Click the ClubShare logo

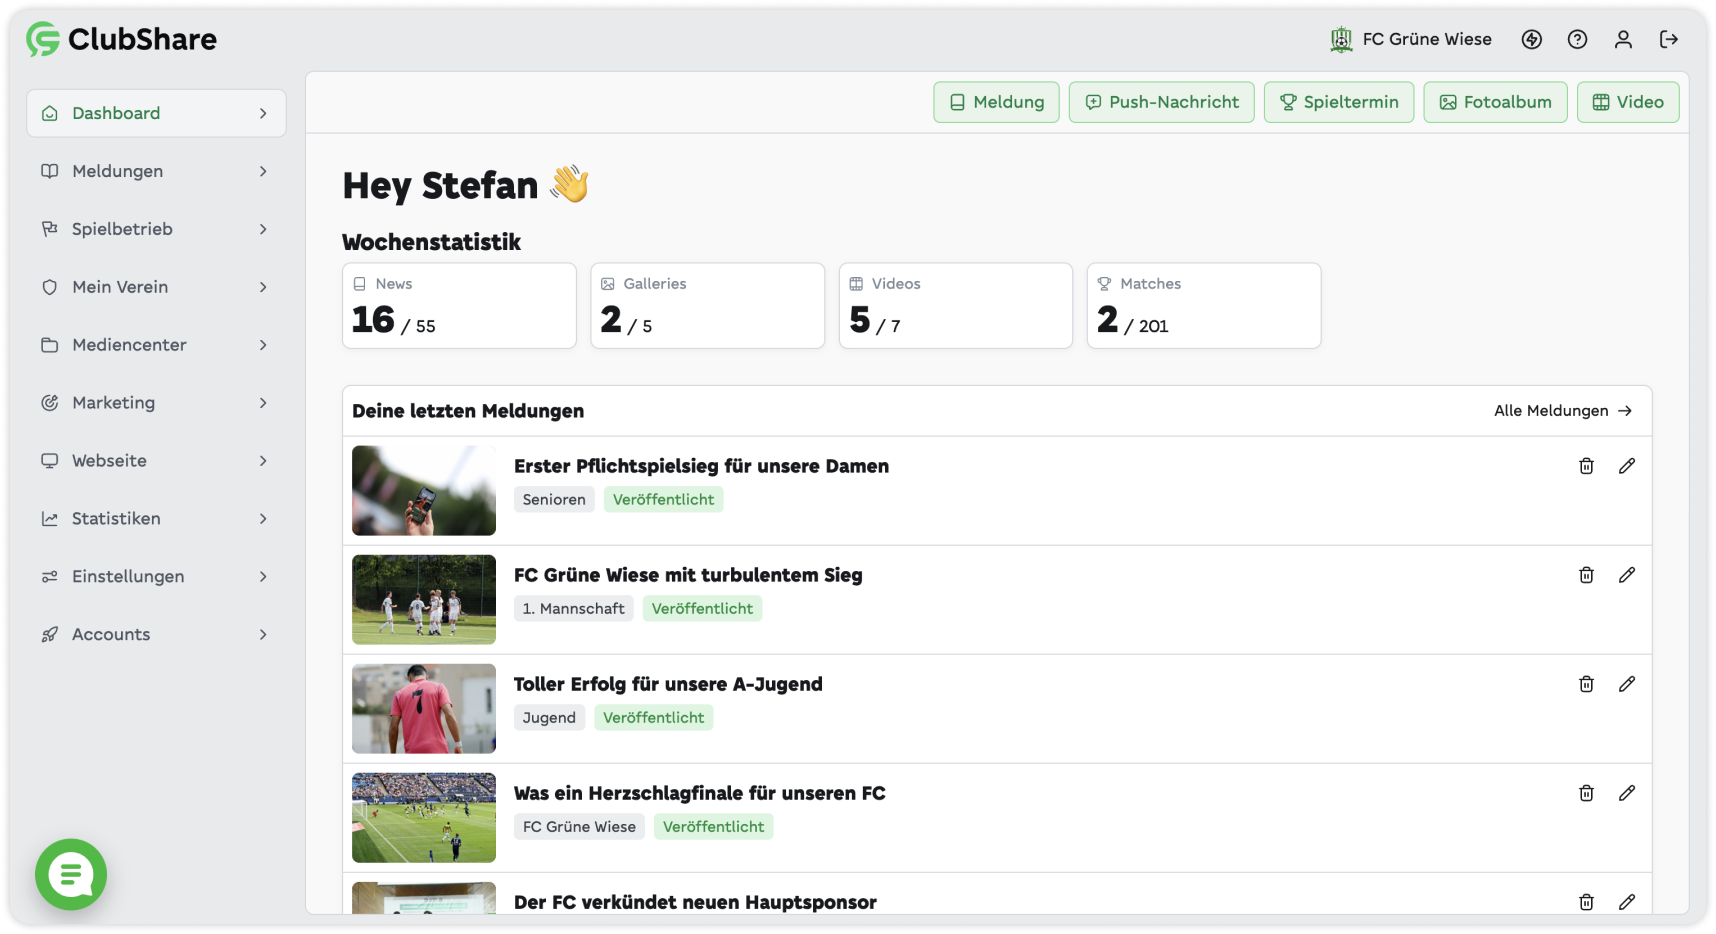click(121, 39)
